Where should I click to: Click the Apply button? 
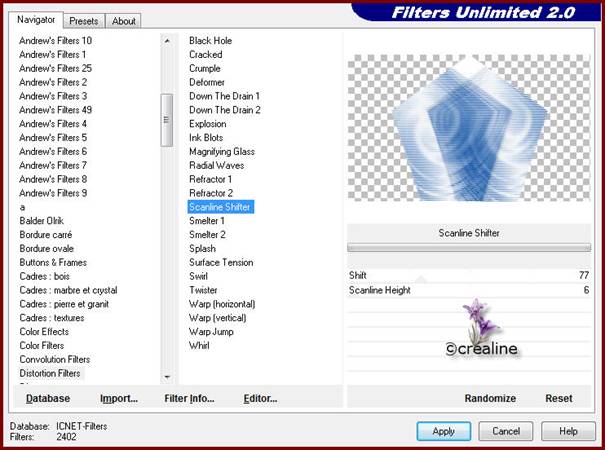click(444, 431)
